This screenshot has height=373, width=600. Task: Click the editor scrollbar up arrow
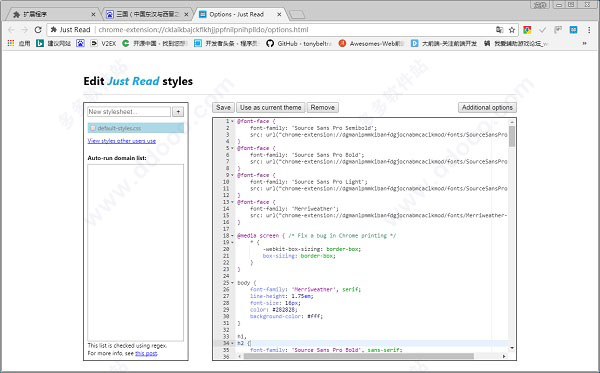click(x=512, y=122)
